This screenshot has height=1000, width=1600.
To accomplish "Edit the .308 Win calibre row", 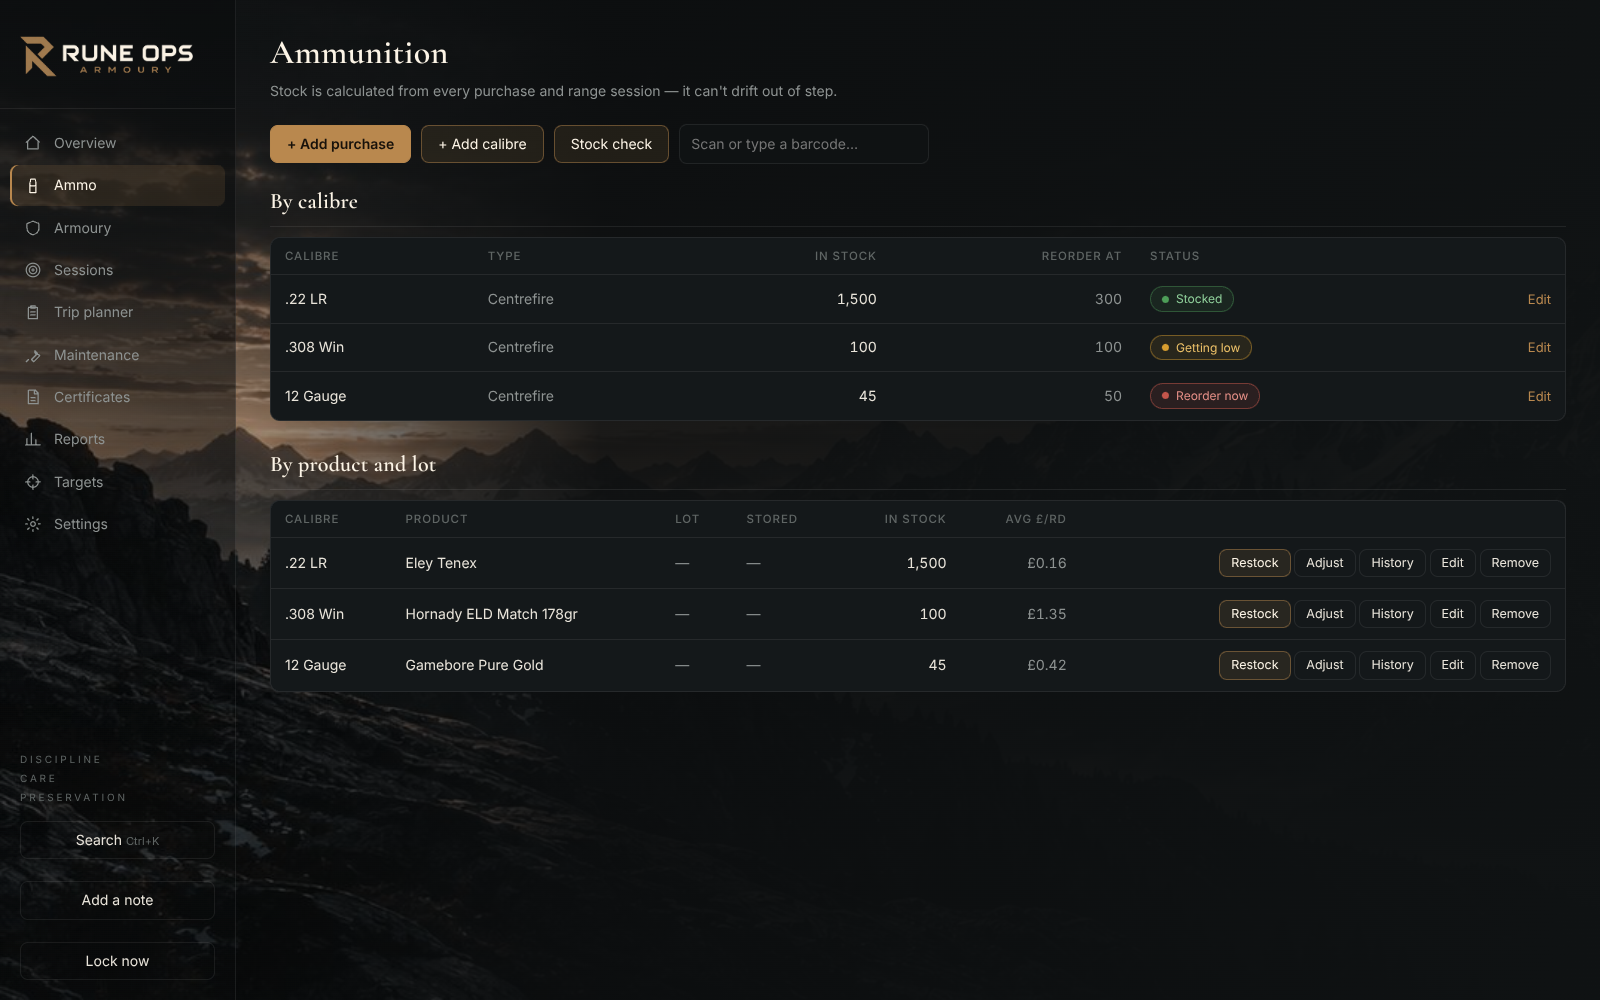I will pos(1538,347).
